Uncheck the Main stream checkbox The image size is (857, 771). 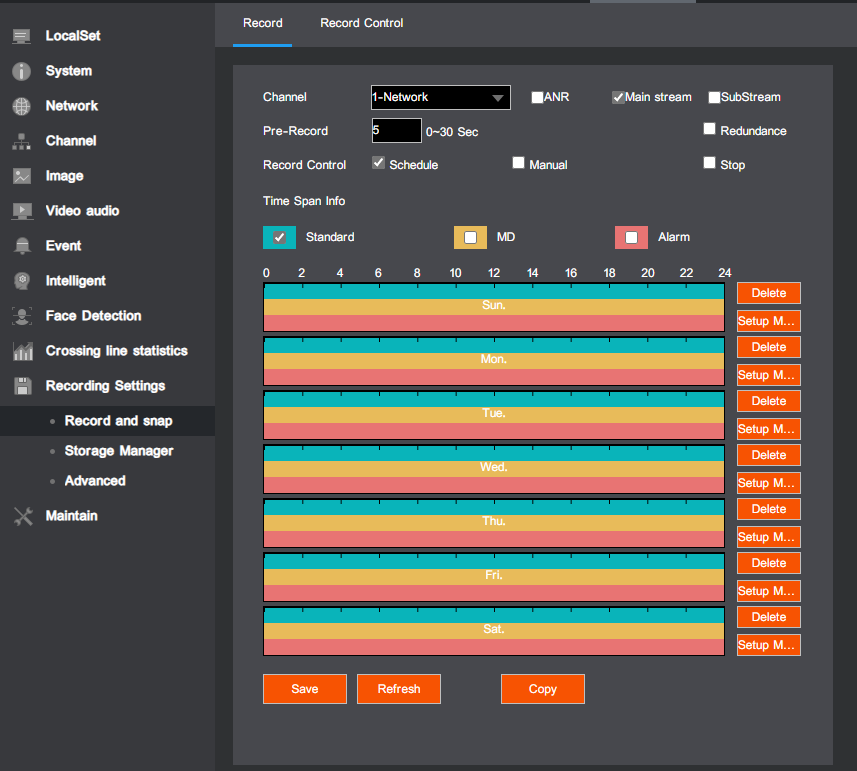point(618,97)
